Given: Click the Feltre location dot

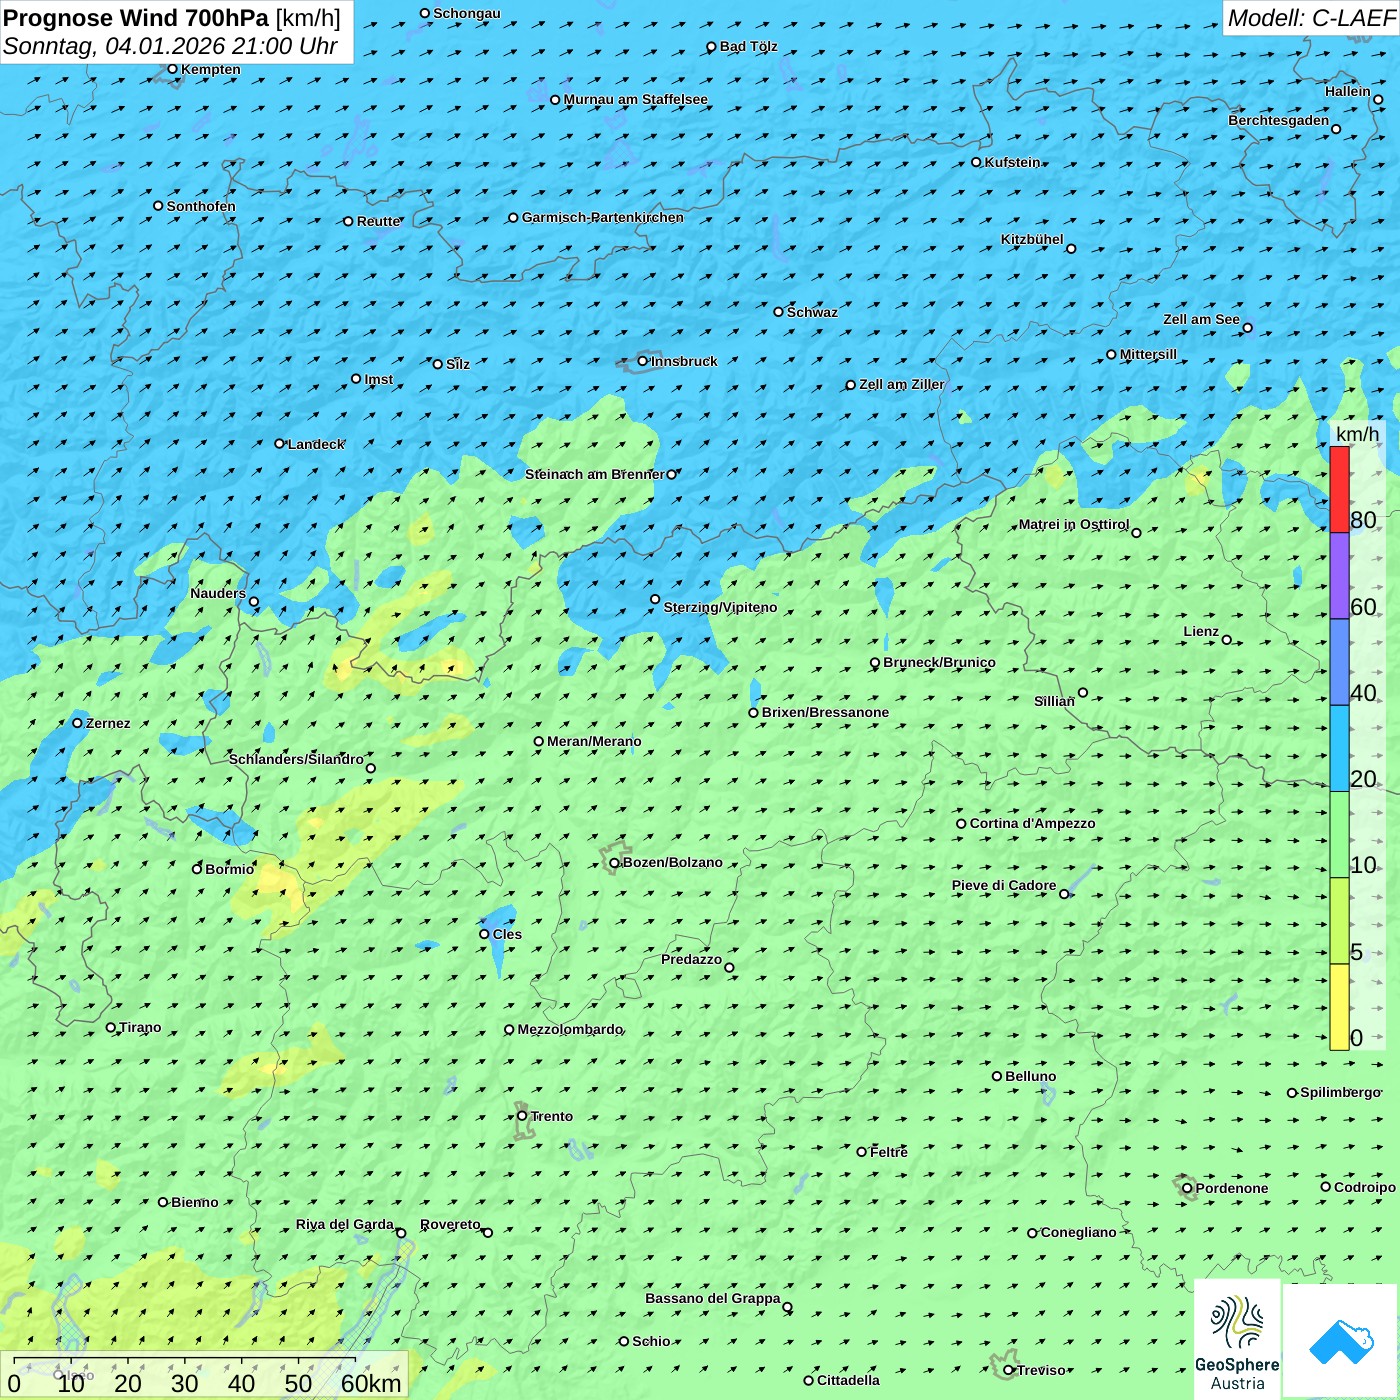Looking at the screenshot, I should point(862,1152).
